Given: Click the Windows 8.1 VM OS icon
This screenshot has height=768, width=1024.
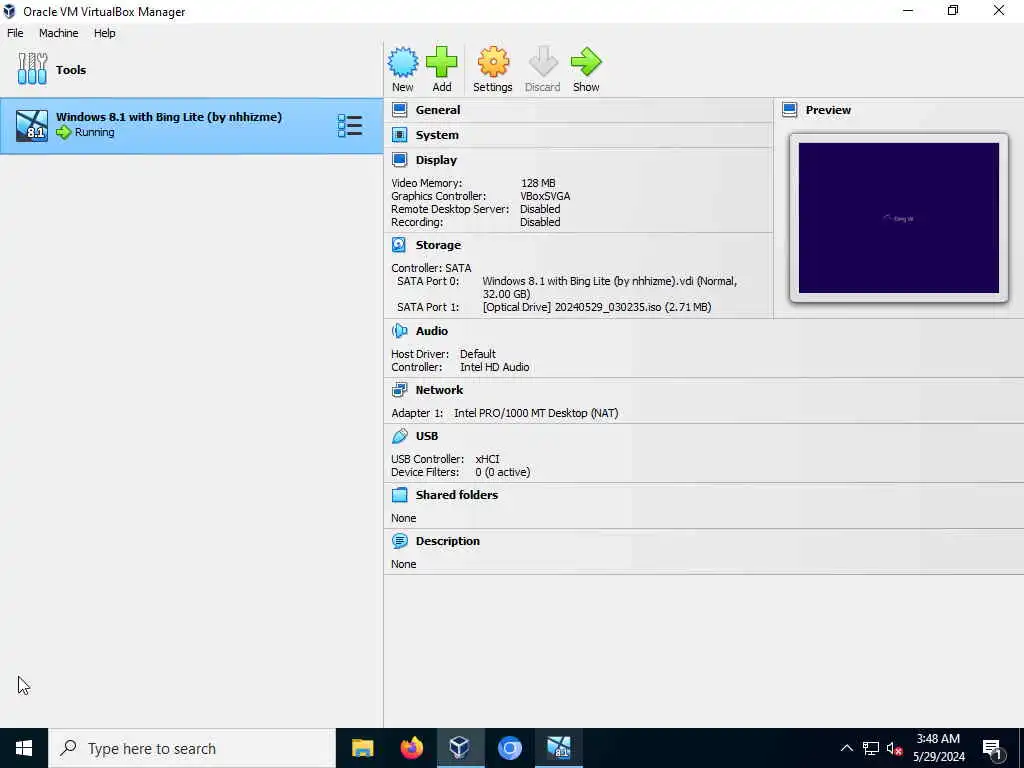Looking at the screenshot, I should tap(32, 126).
